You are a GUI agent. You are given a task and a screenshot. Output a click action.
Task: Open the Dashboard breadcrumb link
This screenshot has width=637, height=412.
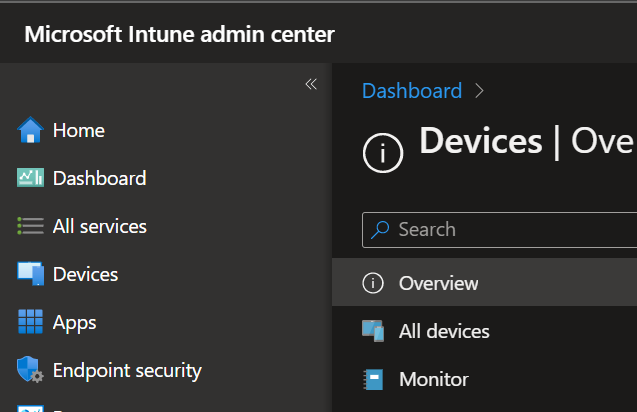point(411,91)
